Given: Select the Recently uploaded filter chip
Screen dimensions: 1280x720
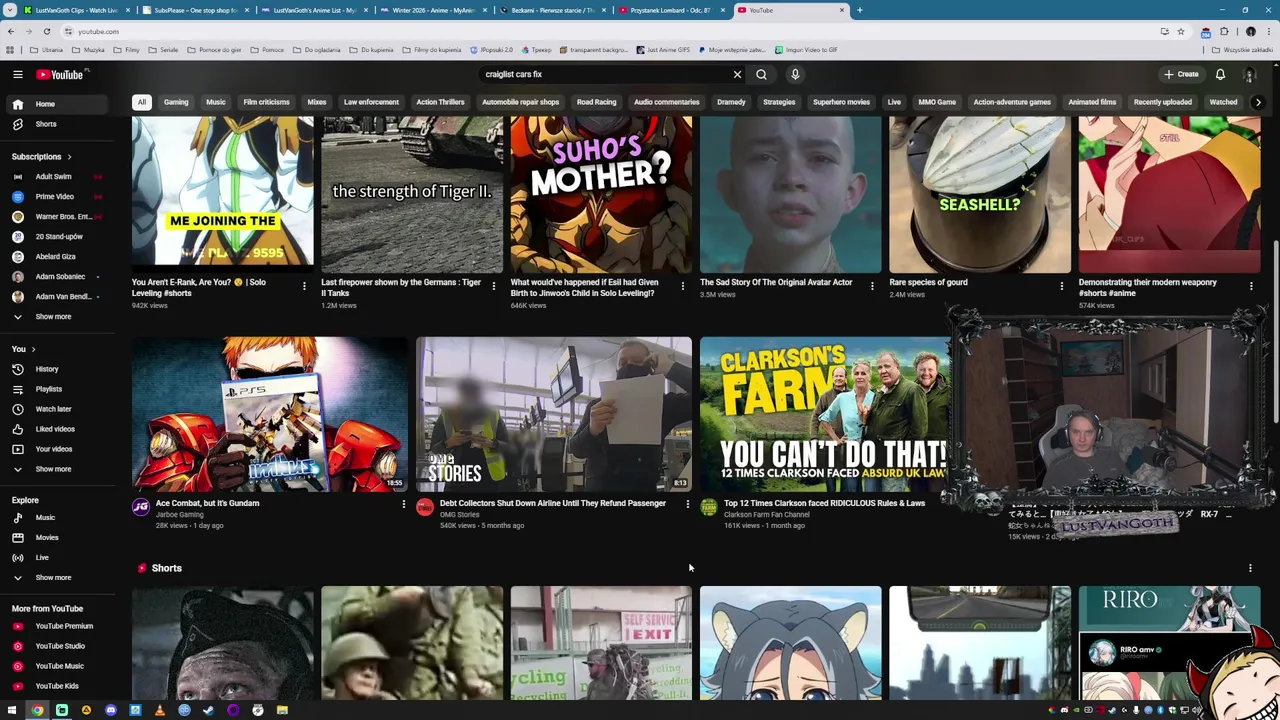Looking at the screenshot, I should pos(1163,102).
